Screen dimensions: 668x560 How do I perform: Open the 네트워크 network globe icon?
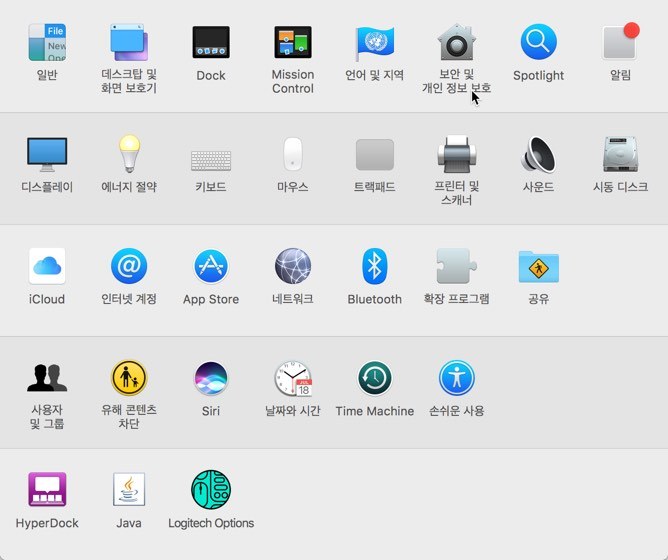pyautogui.click(x=293, y=266)
